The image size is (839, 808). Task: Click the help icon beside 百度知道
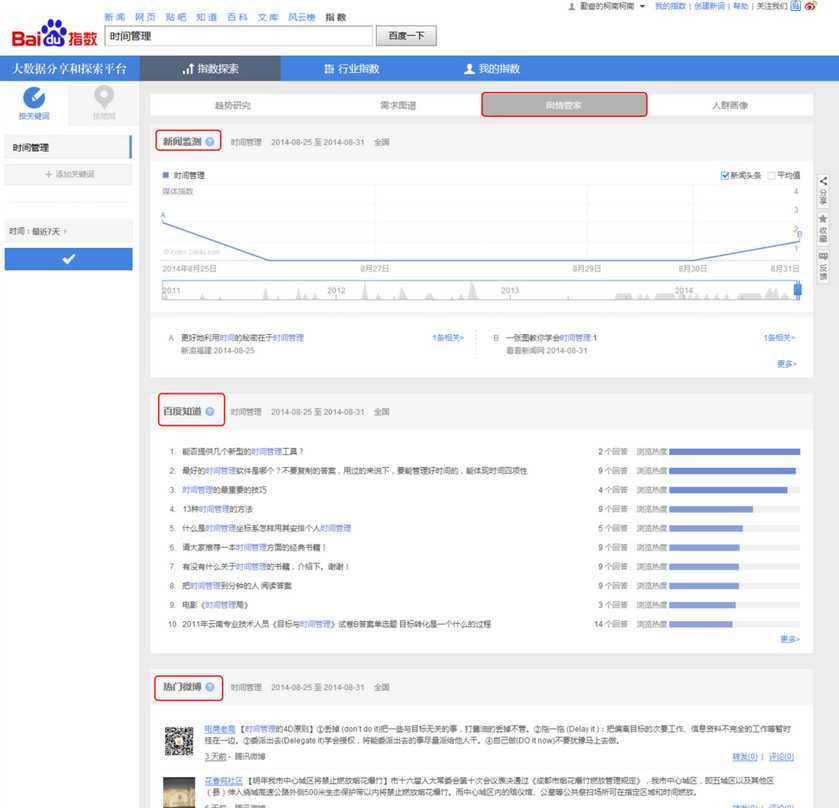[209, 411]
